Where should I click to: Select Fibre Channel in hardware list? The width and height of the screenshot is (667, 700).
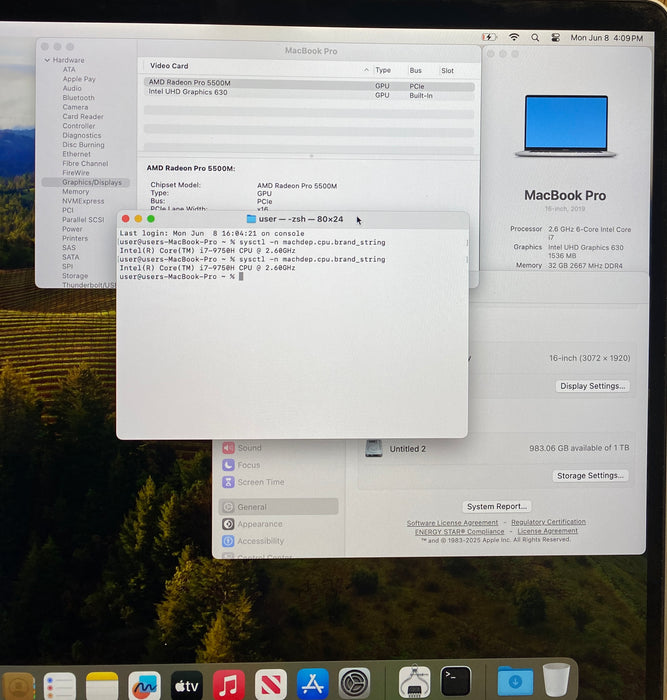tap(85, 163)
